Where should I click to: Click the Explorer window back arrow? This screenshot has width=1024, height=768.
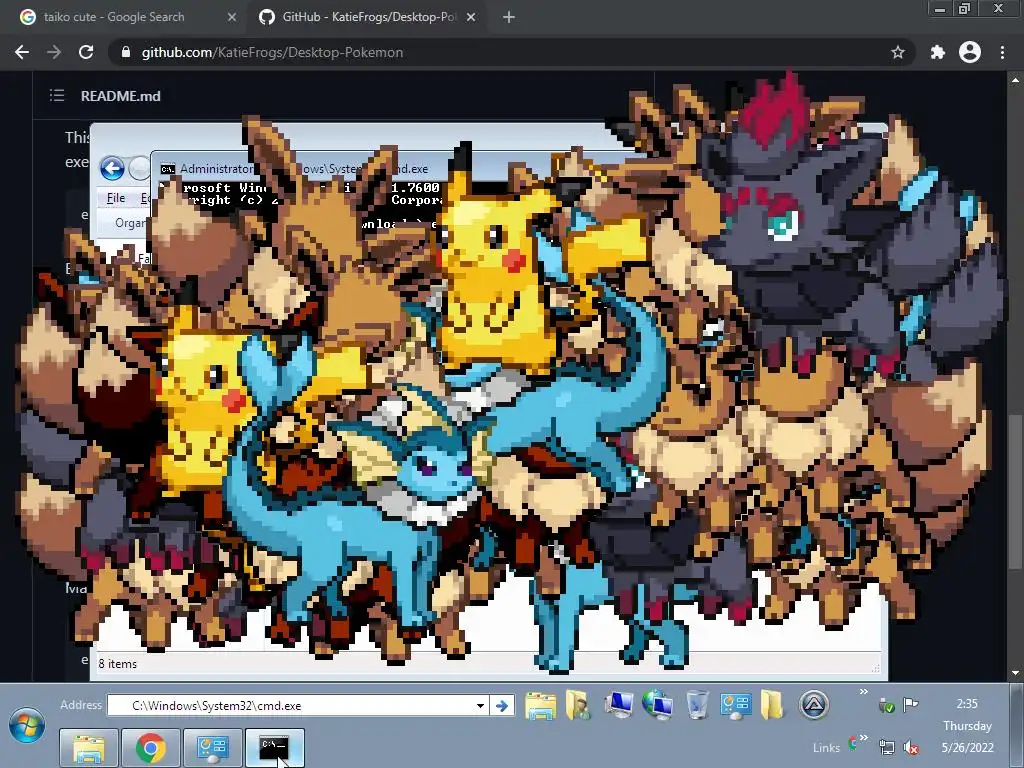(112, 168)
